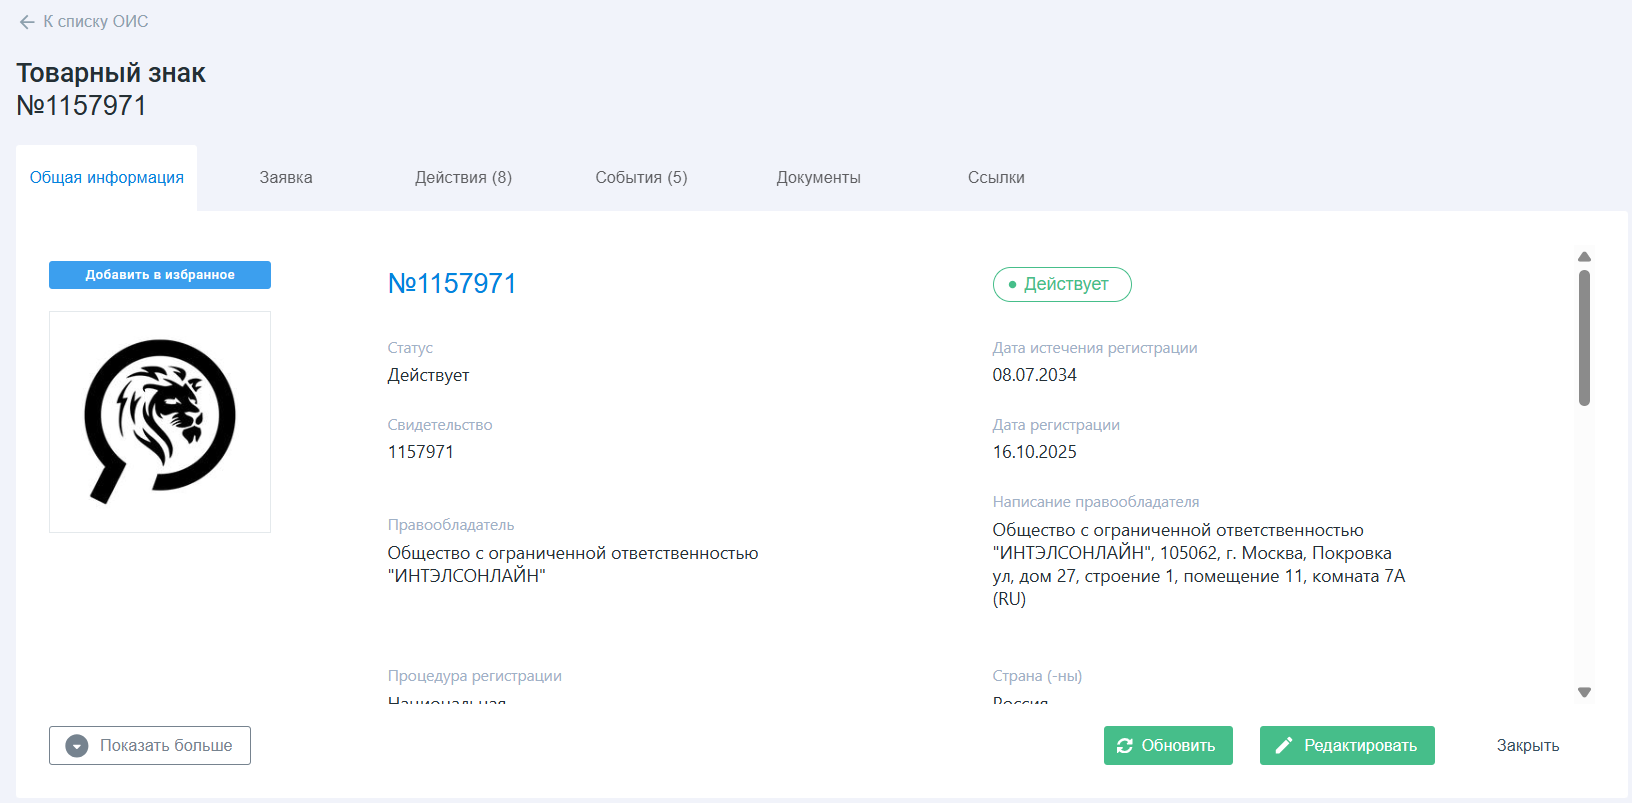Click the scrollbar up arrow

[x=1584, y=257]
